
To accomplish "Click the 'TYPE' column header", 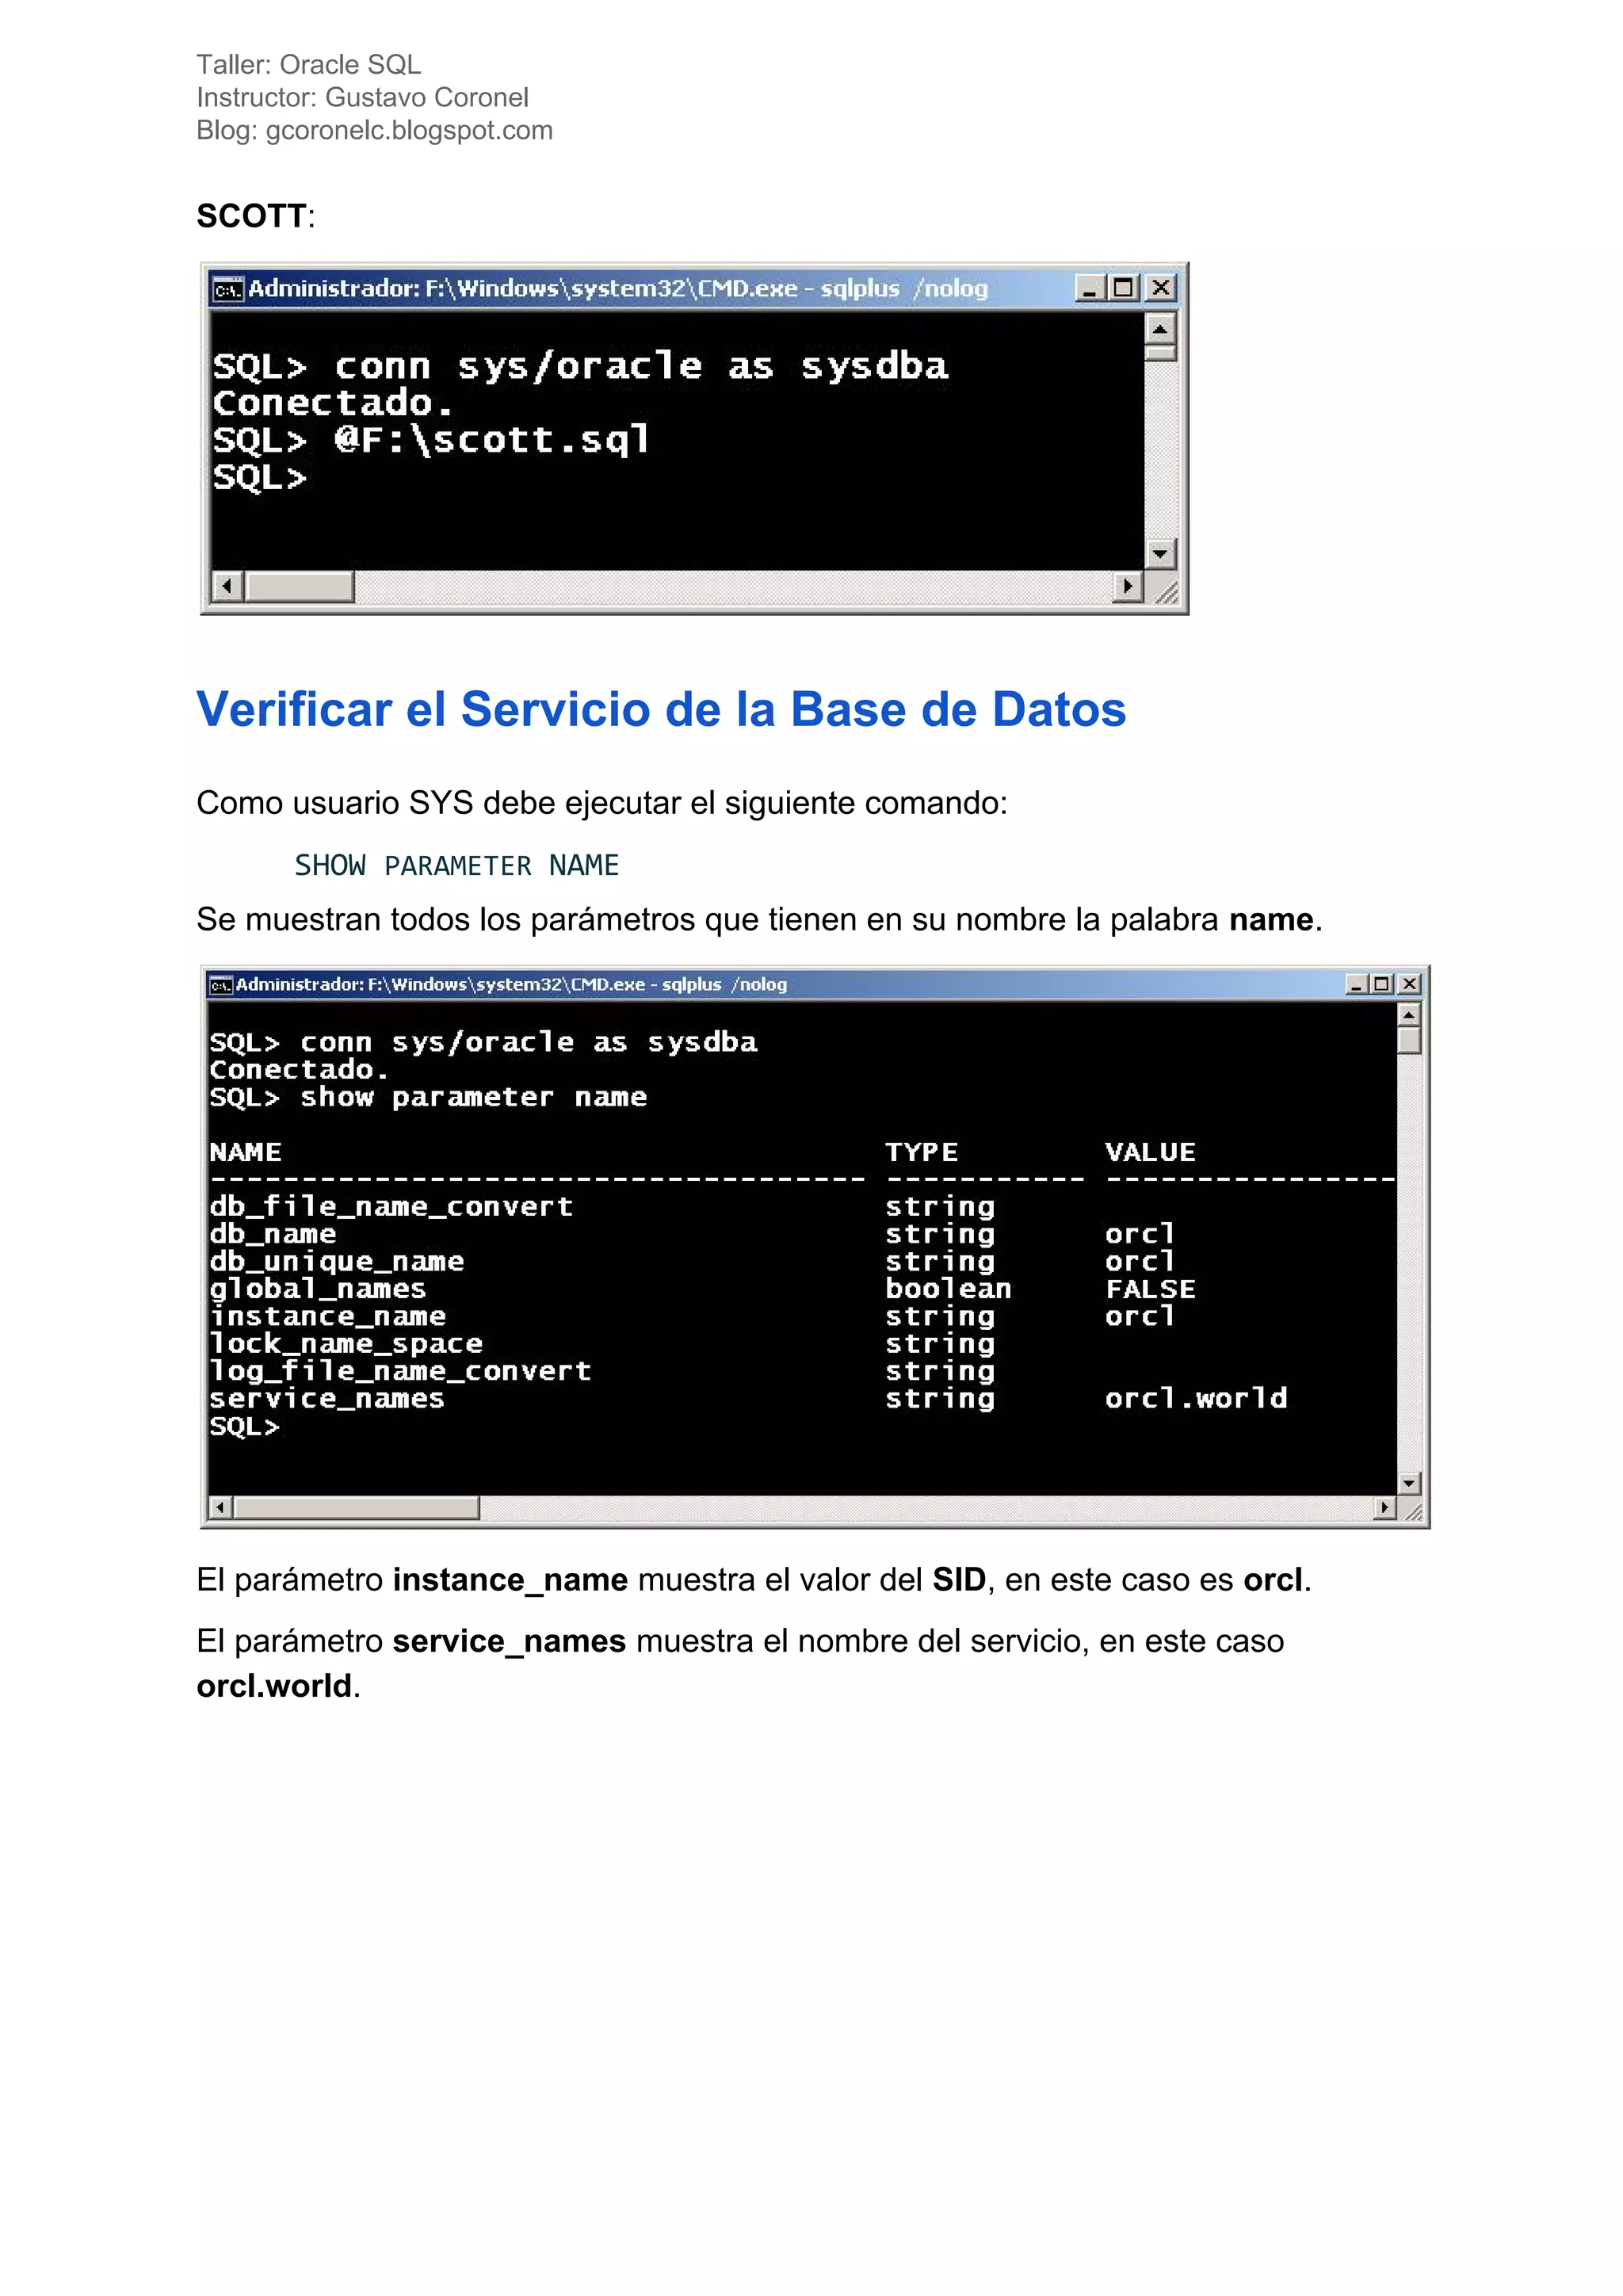I will pos(921,1153).
